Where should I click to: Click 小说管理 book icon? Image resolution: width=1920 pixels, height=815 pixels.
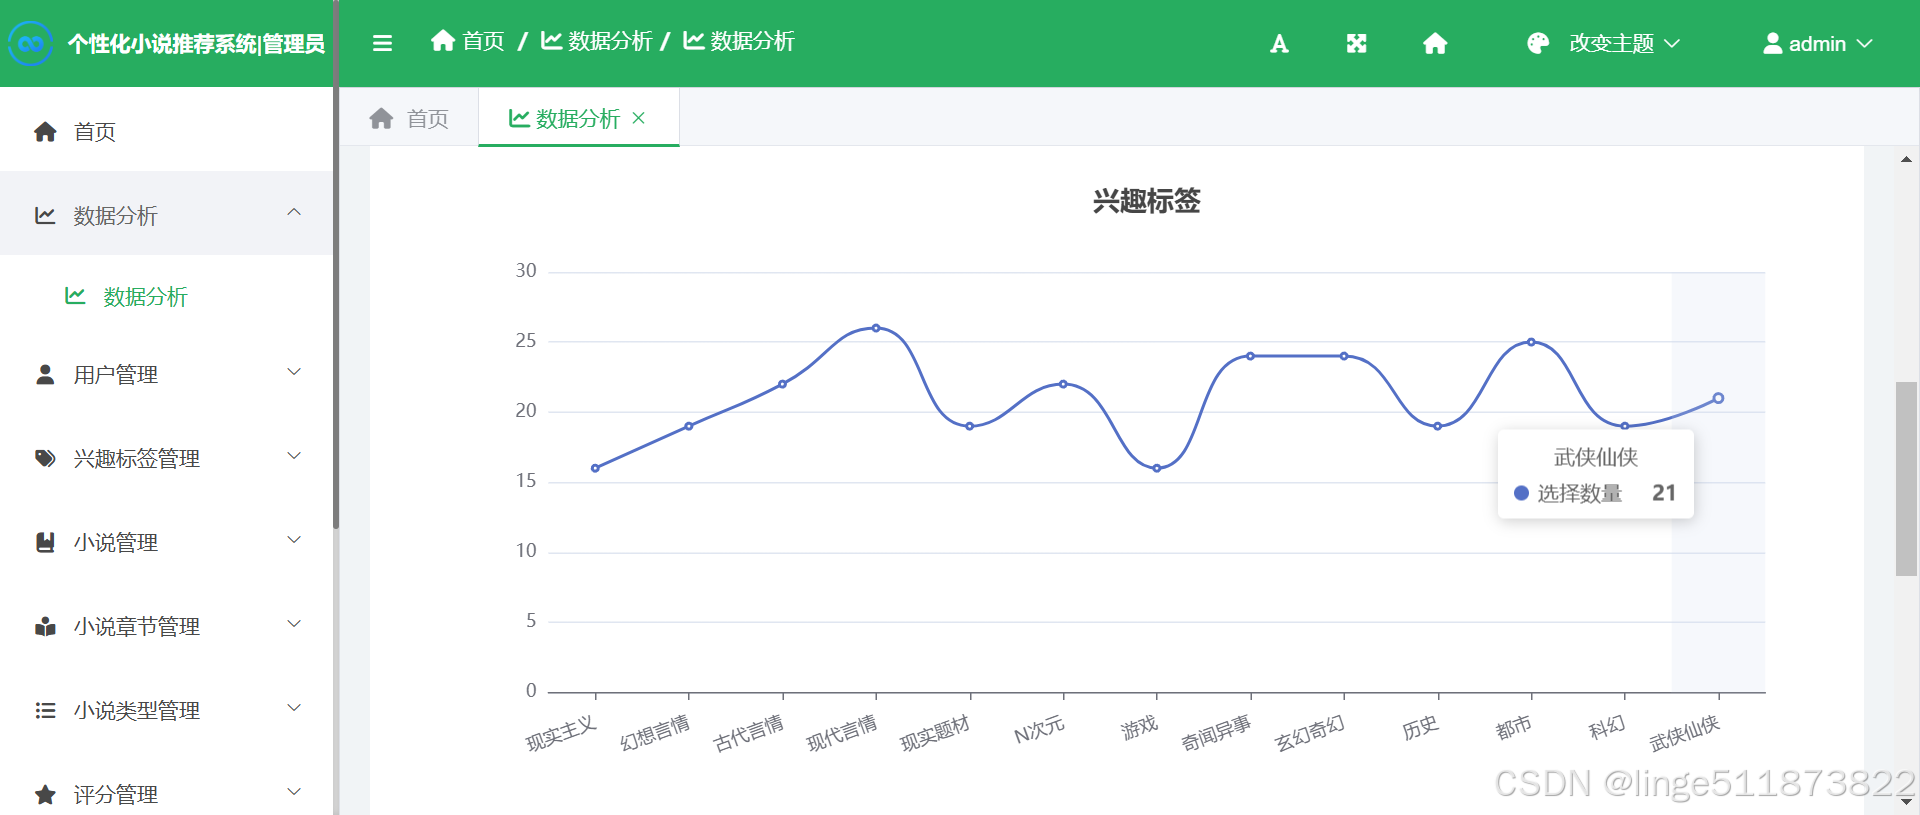(x=45, y=543)
